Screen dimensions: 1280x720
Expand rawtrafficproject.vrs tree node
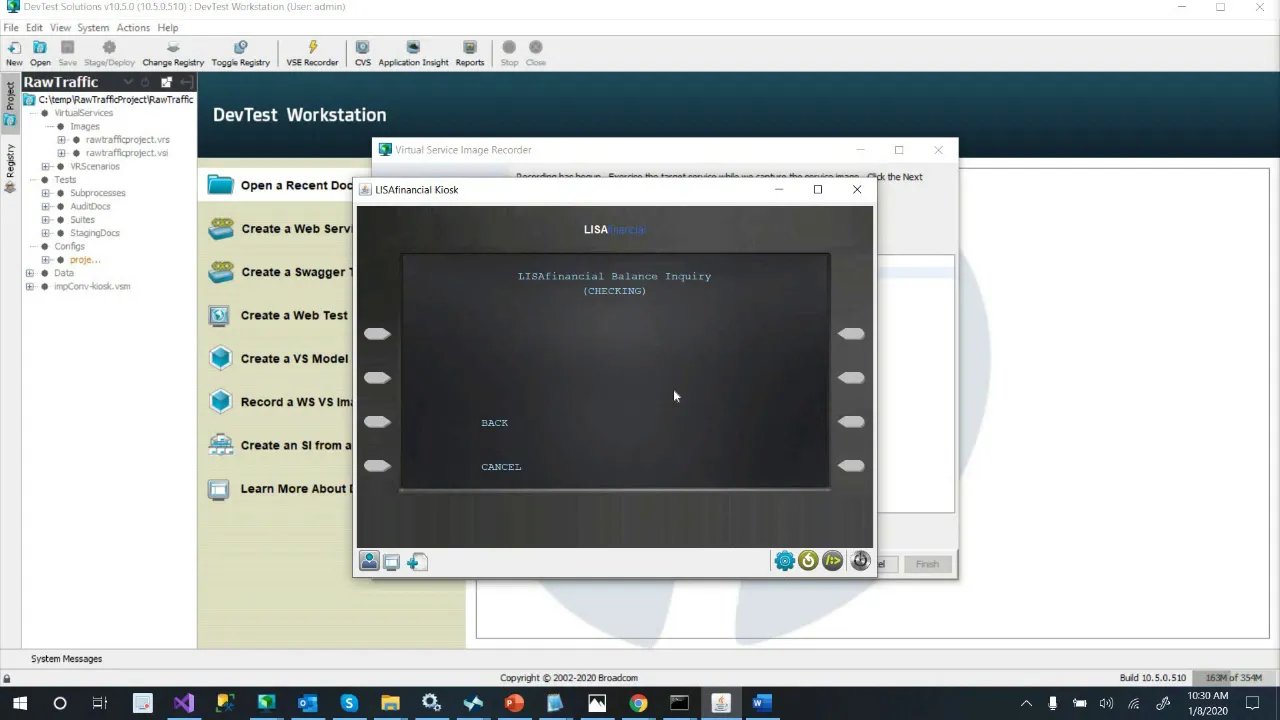pyautogui.click(x=62, y=140)
